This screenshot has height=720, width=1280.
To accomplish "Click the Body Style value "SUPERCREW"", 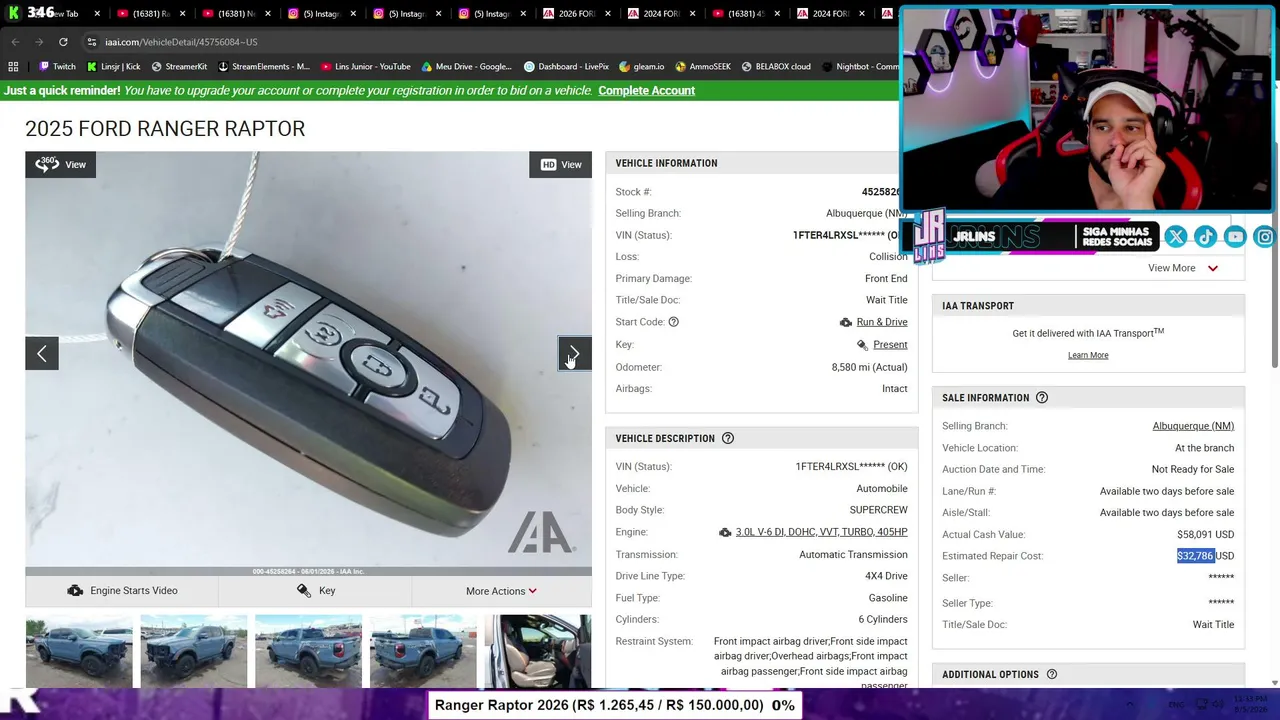I will coord(878,510).
